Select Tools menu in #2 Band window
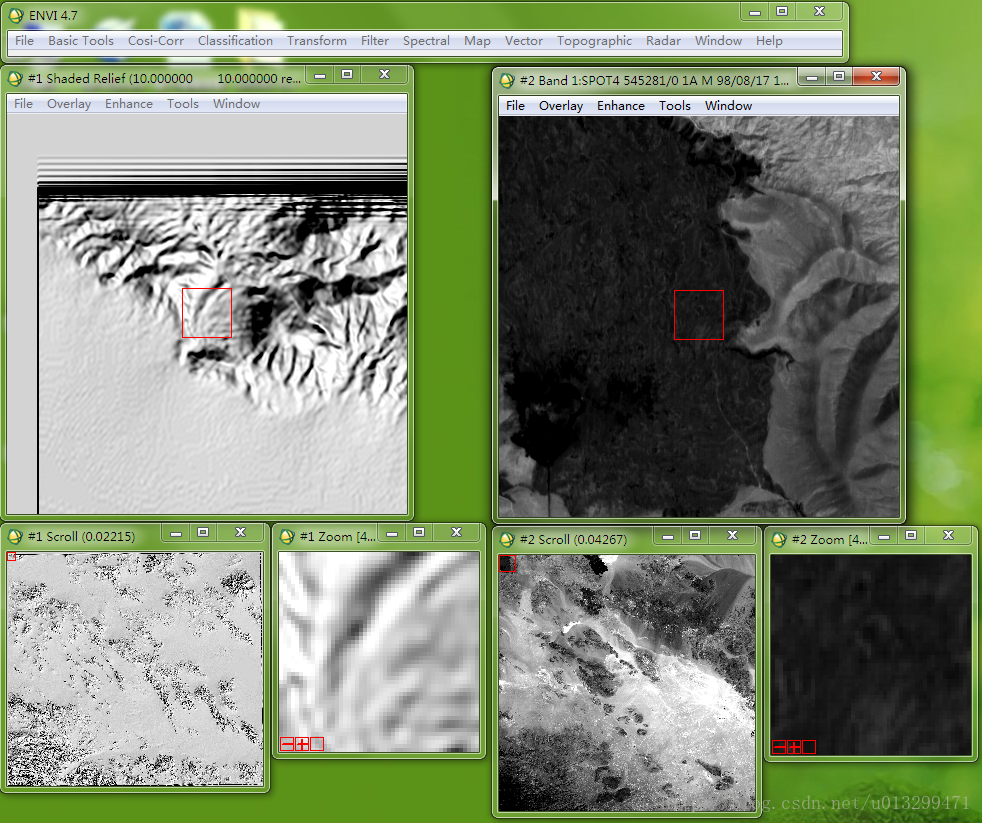The image size is (982, 823). click(674, 106)
